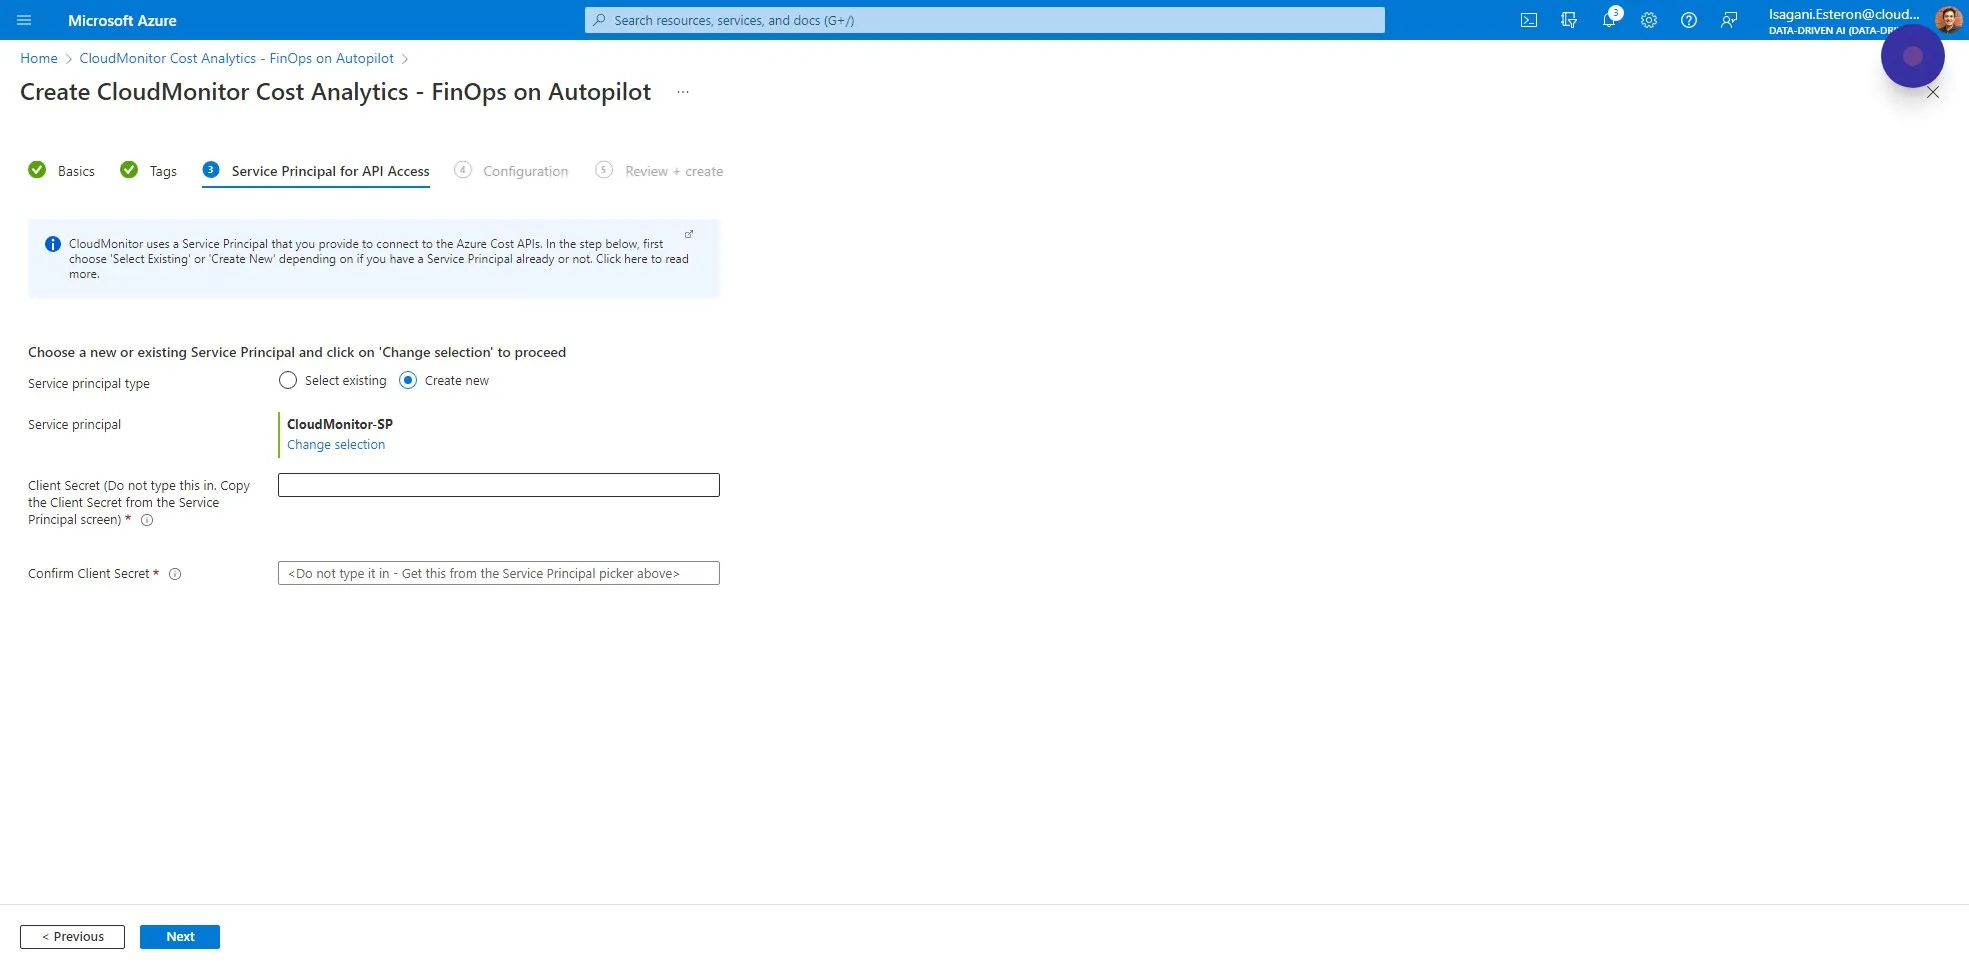Click the external link icon in info banner
Viewport: 1969px width, 969px height.
pos(689,234)
